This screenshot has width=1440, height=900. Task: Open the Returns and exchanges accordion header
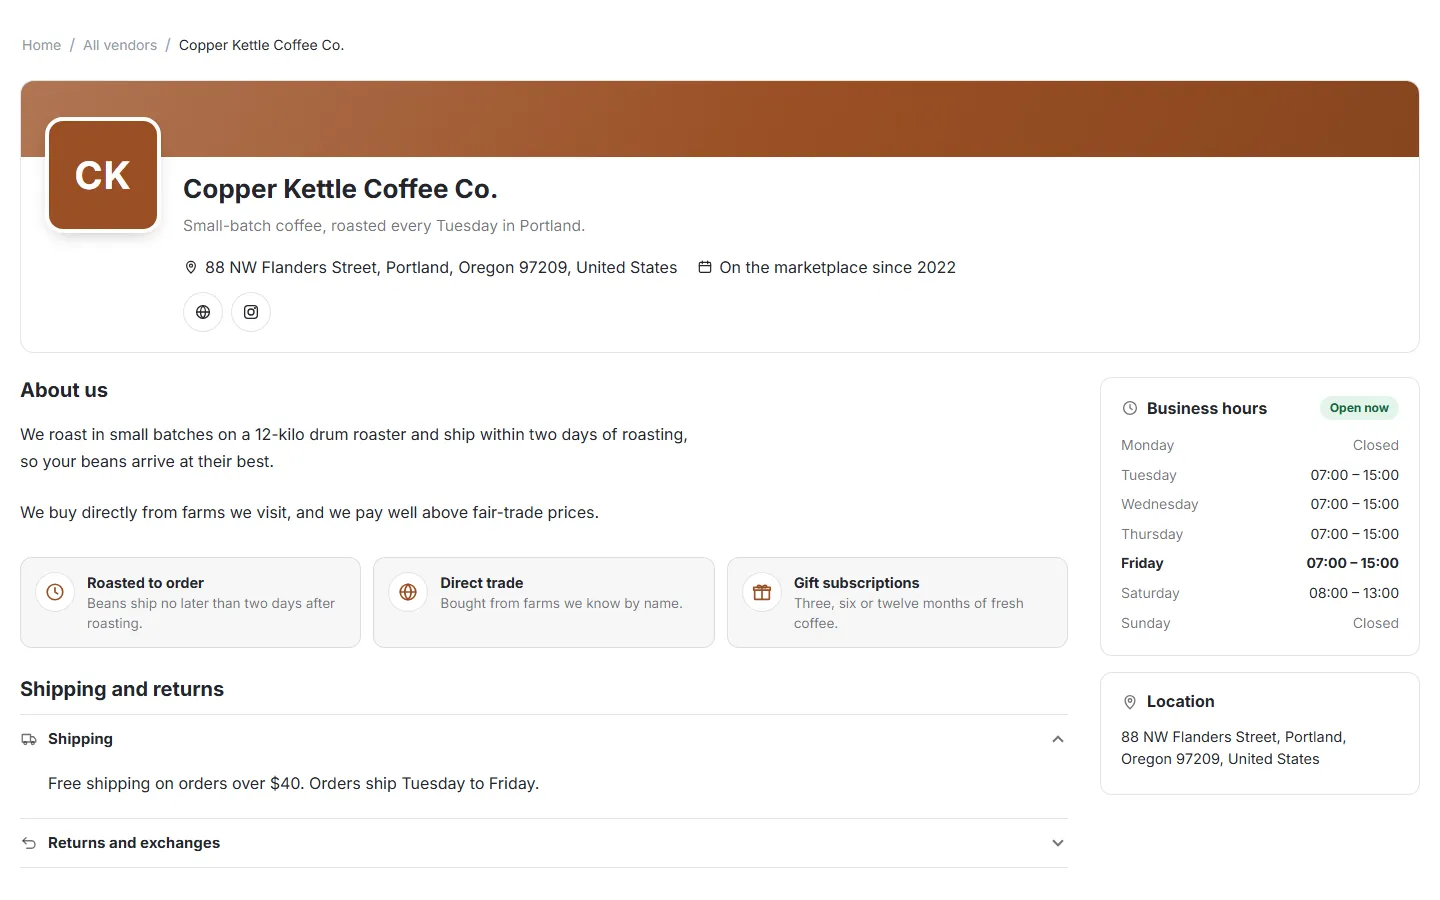click(544, 843)
